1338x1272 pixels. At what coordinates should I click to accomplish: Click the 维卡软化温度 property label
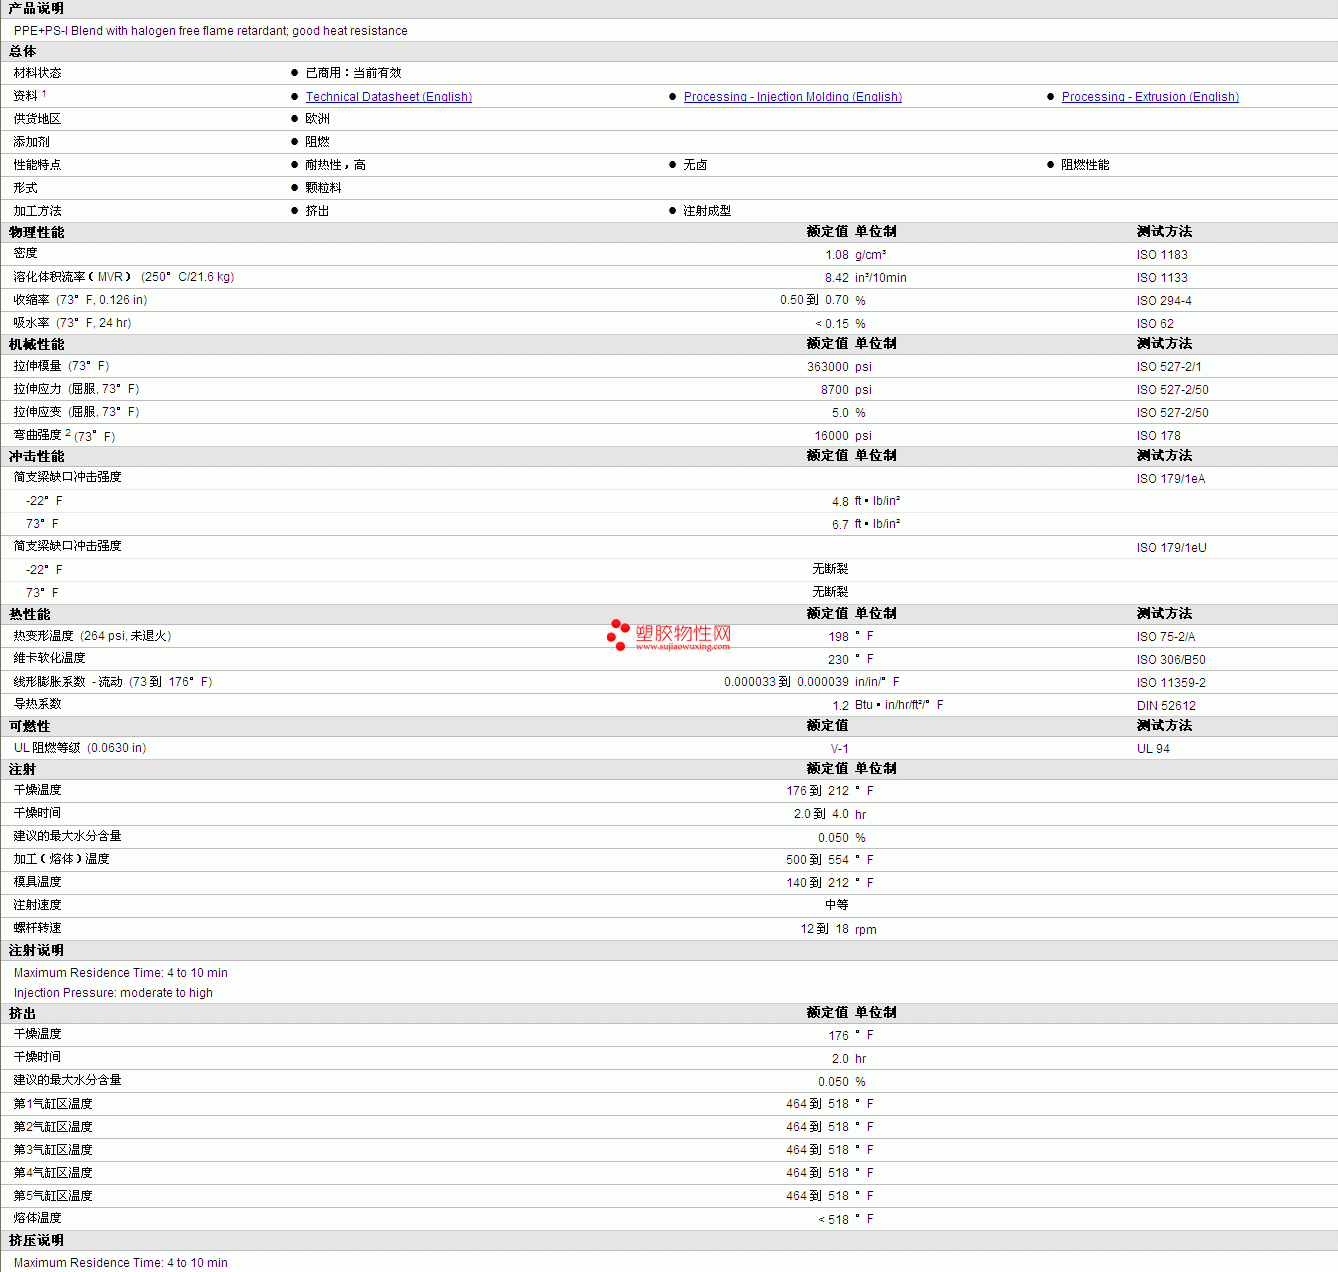click(x=49, y=658)
